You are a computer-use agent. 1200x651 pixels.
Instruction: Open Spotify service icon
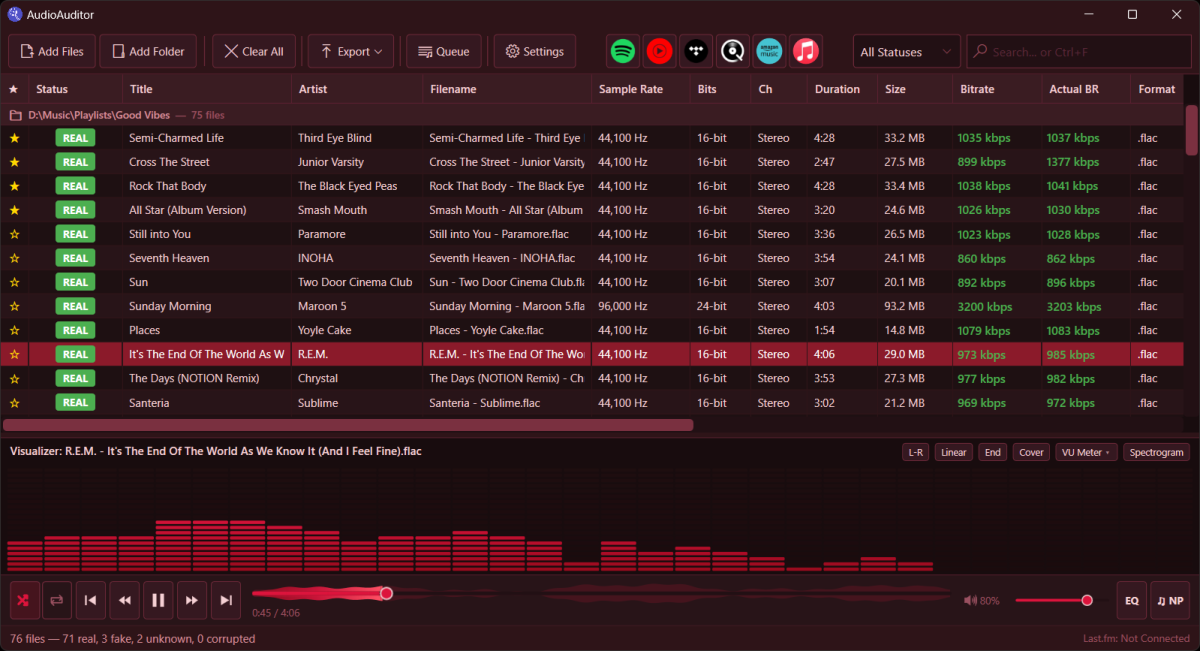623,51
